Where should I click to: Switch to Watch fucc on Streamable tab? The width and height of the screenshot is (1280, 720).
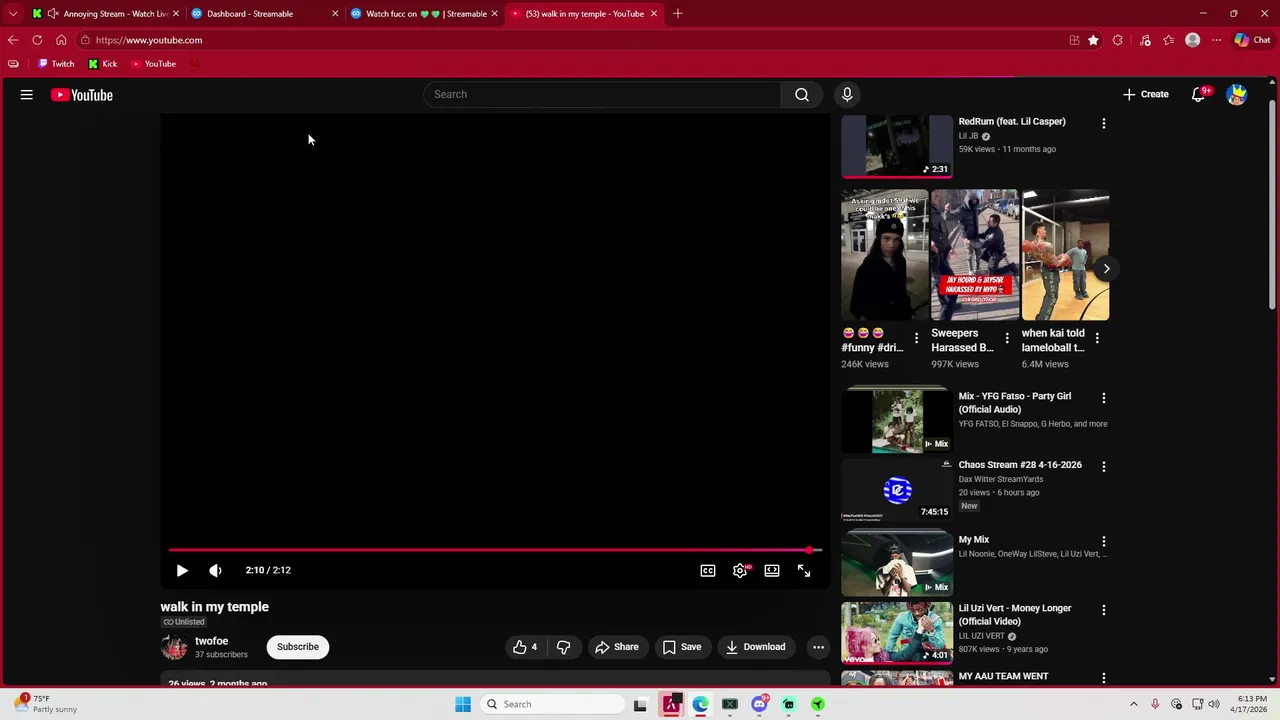425,14
